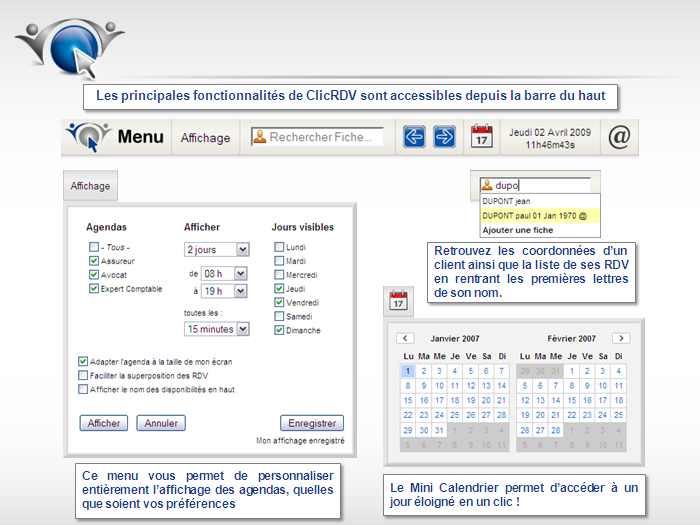Go to previous month in mini calendar
The width and height of the screenshot is (700, 525).
pos(405,338)
